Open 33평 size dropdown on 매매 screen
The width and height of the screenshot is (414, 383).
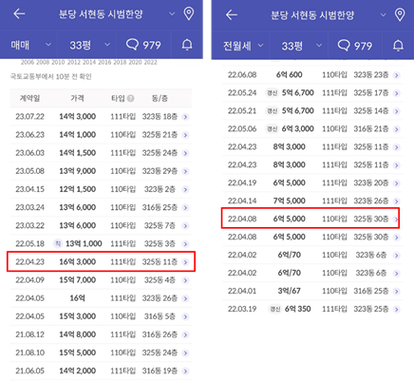[x=89, y=45]
